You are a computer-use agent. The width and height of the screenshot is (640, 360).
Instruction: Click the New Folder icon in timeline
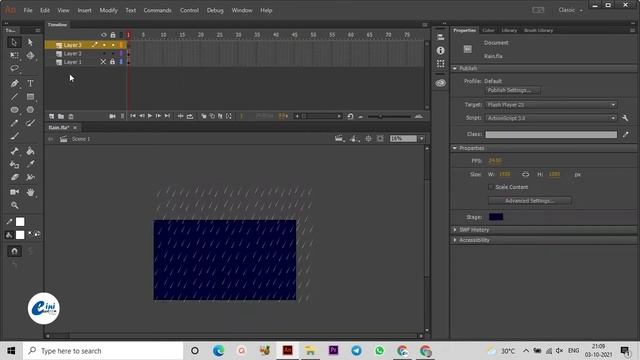pos(61,116)
